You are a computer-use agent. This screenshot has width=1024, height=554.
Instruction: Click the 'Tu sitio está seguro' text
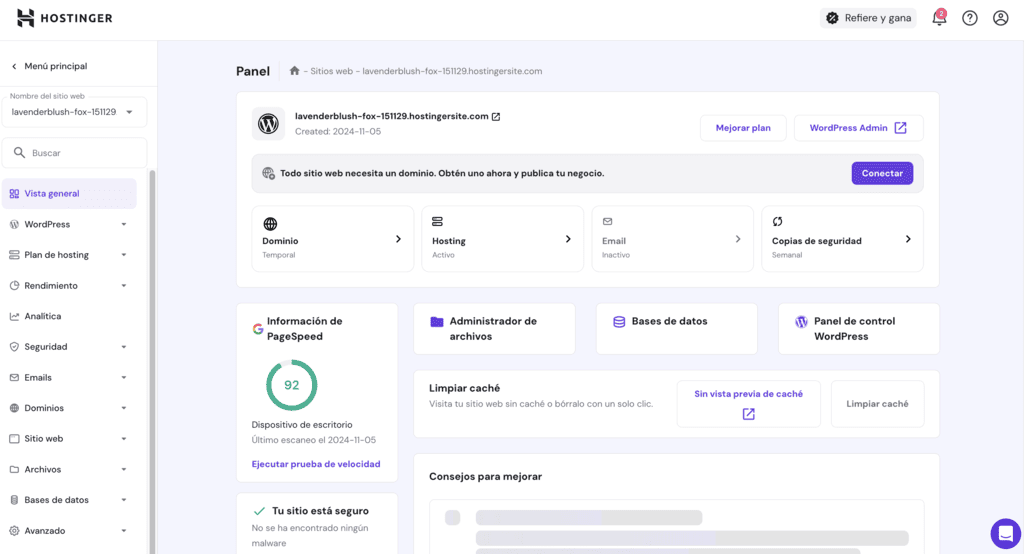[320, 511]
